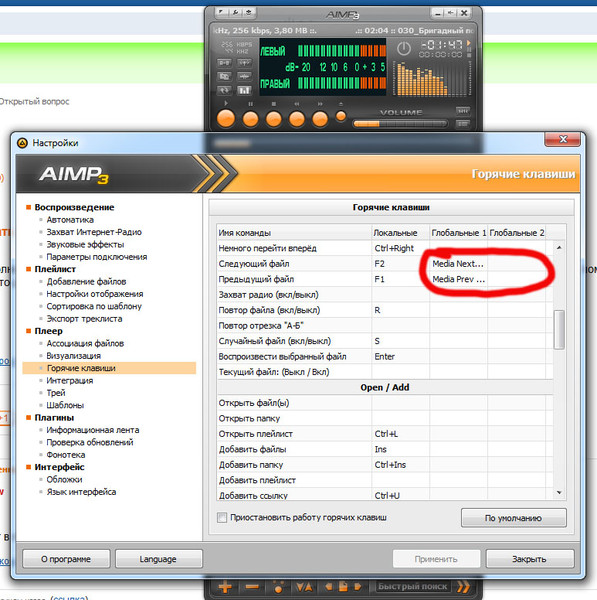
Task: Click the player power icon
Action: 403,49
